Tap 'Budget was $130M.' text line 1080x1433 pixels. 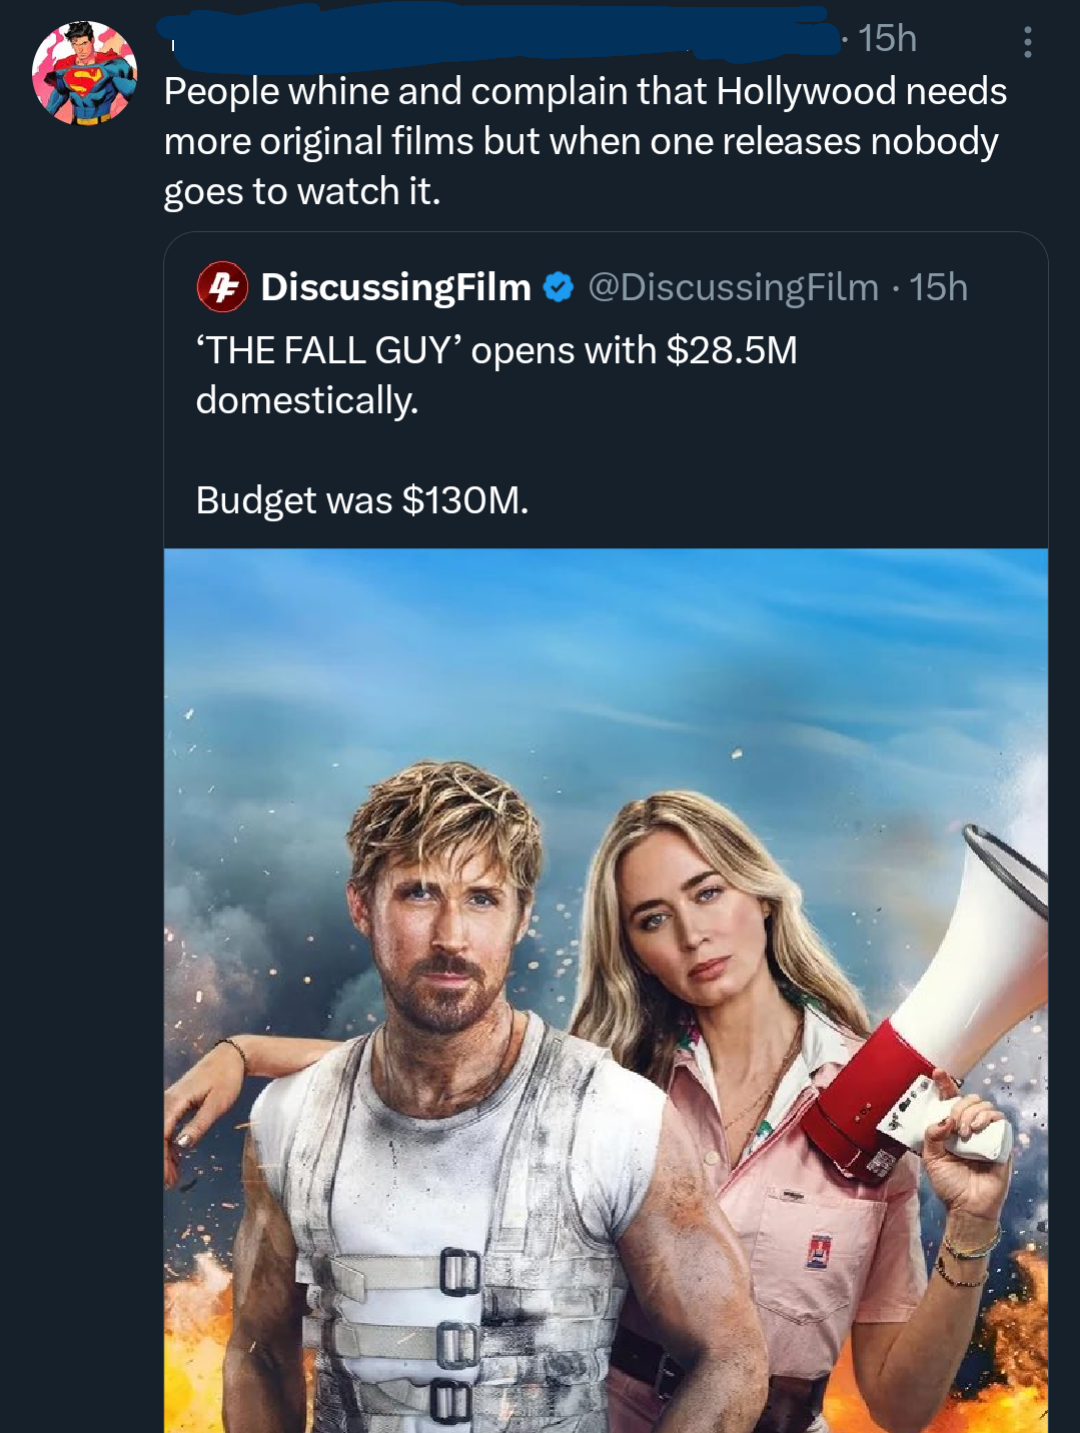click(363, 498)
